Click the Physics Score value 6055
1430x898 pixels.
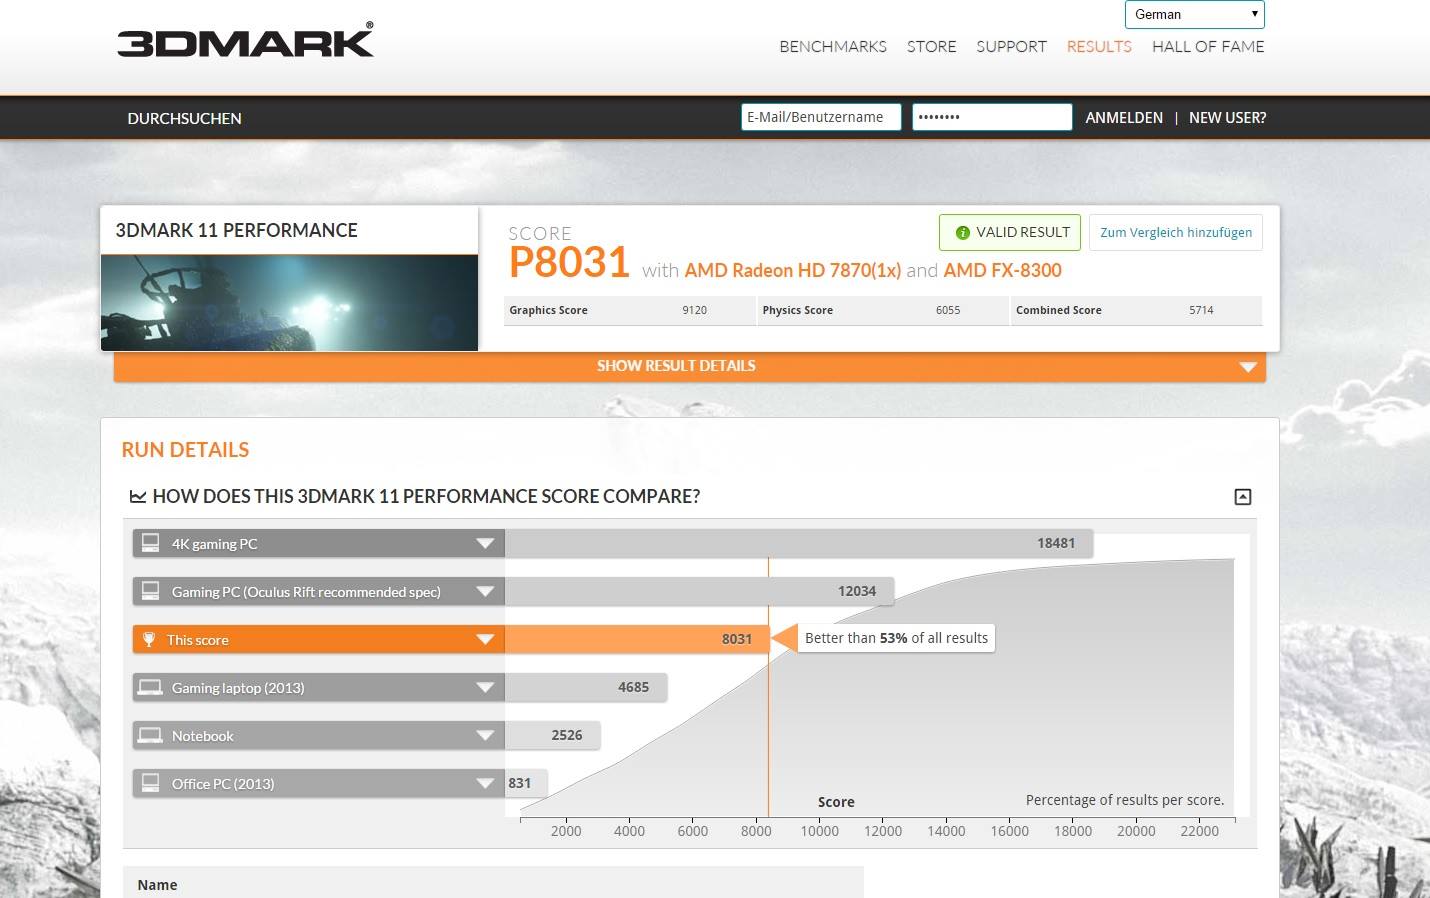(948, 310)
